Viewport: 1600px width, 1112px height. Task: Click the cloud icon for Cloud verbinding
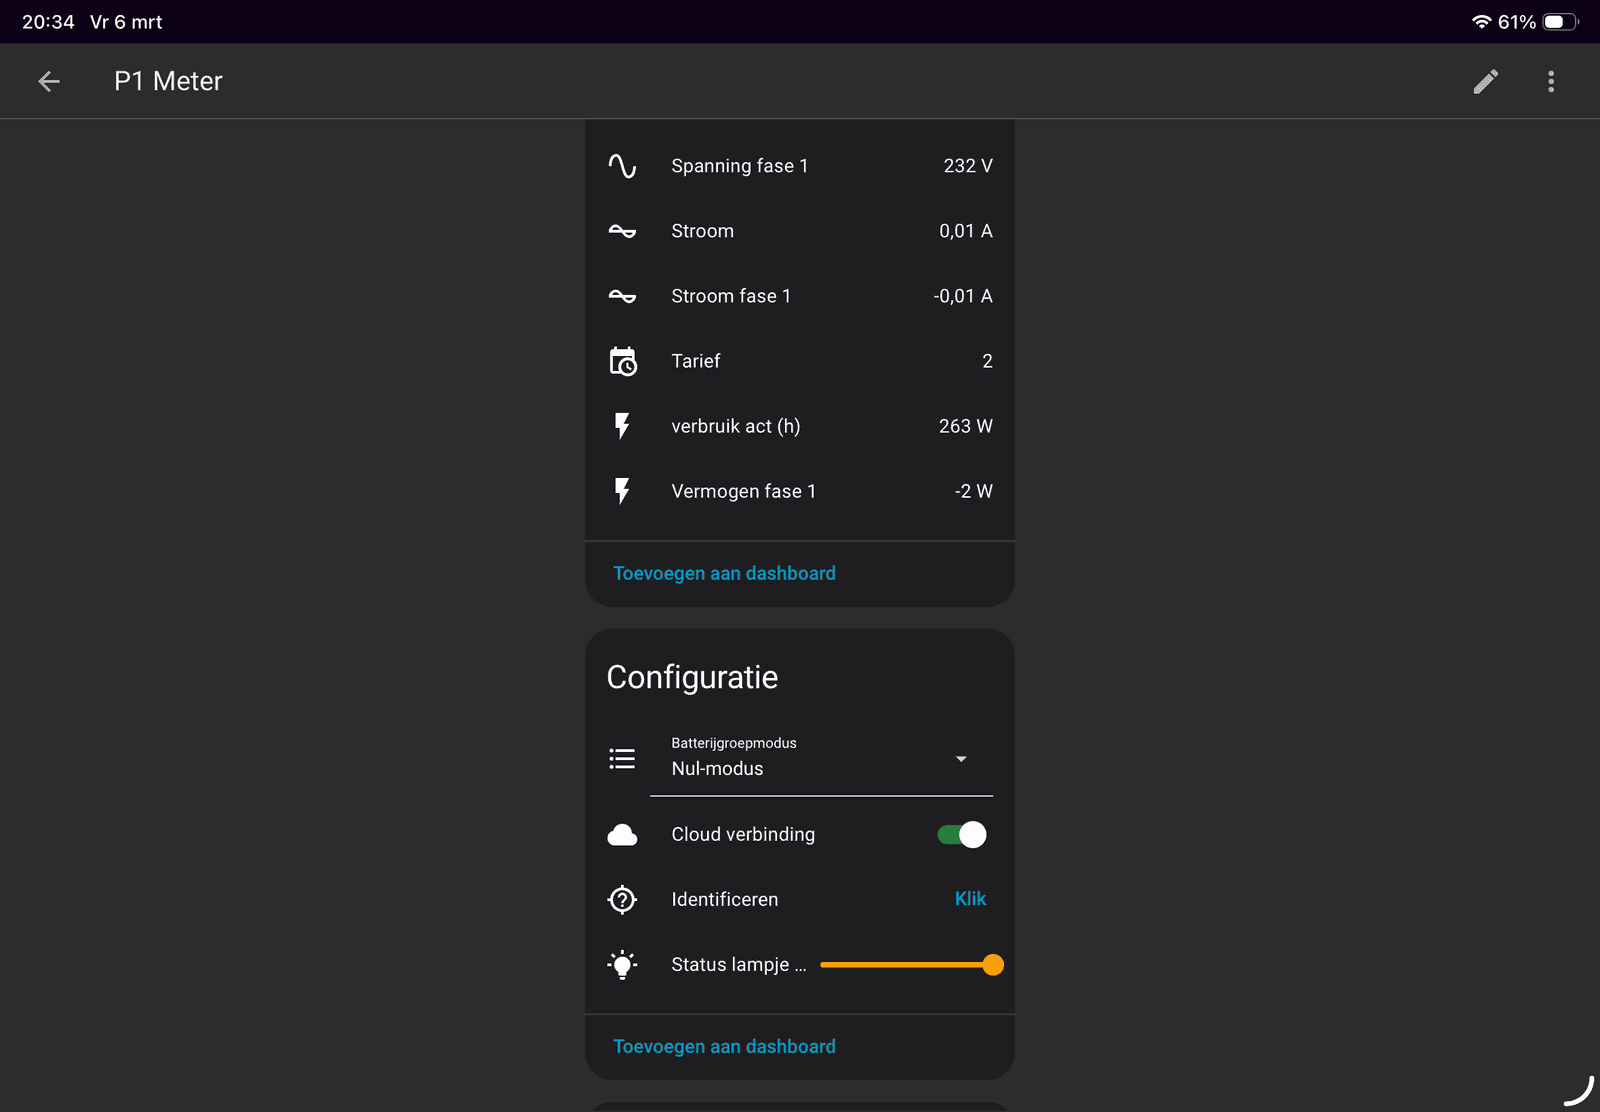(x=622, y=835)
